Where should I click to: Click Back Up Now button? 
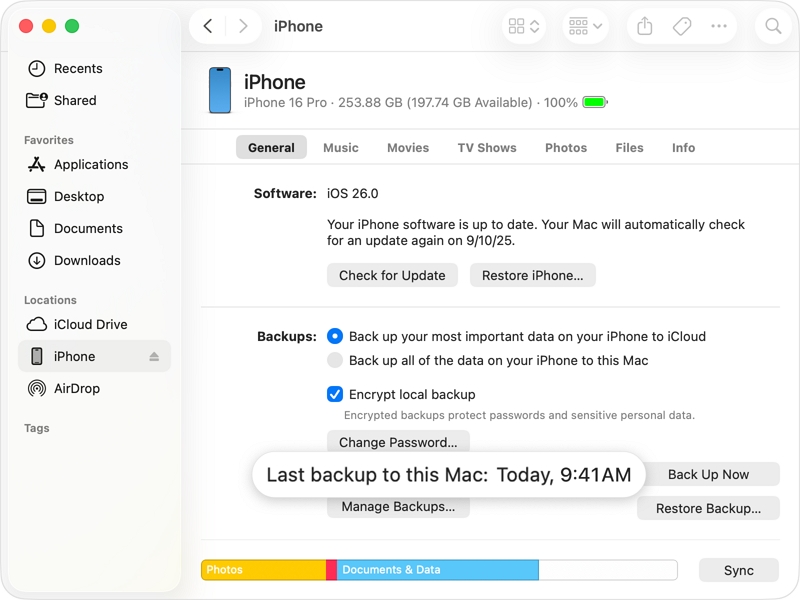[710, 474]
